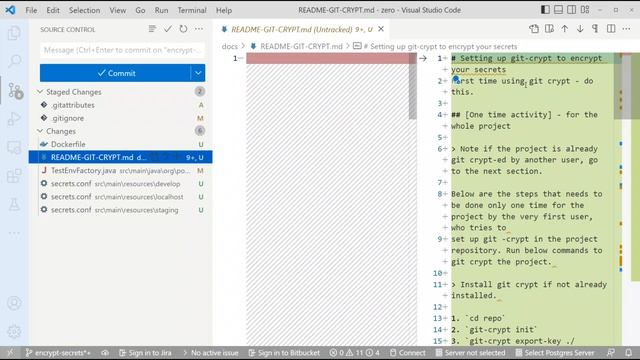Close the README-GIT-CRYPT.md tab
Viewport: 640px width, 360px height.
(x=381, y=29)
